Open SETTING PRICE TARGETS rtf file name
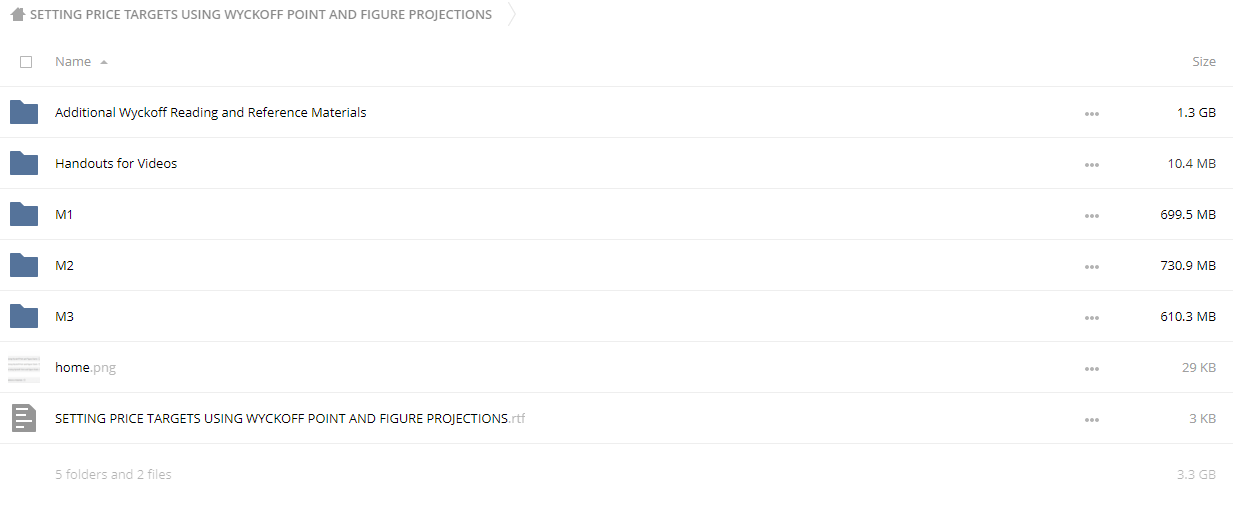1233x505 pixels. (x=290, y=418)
